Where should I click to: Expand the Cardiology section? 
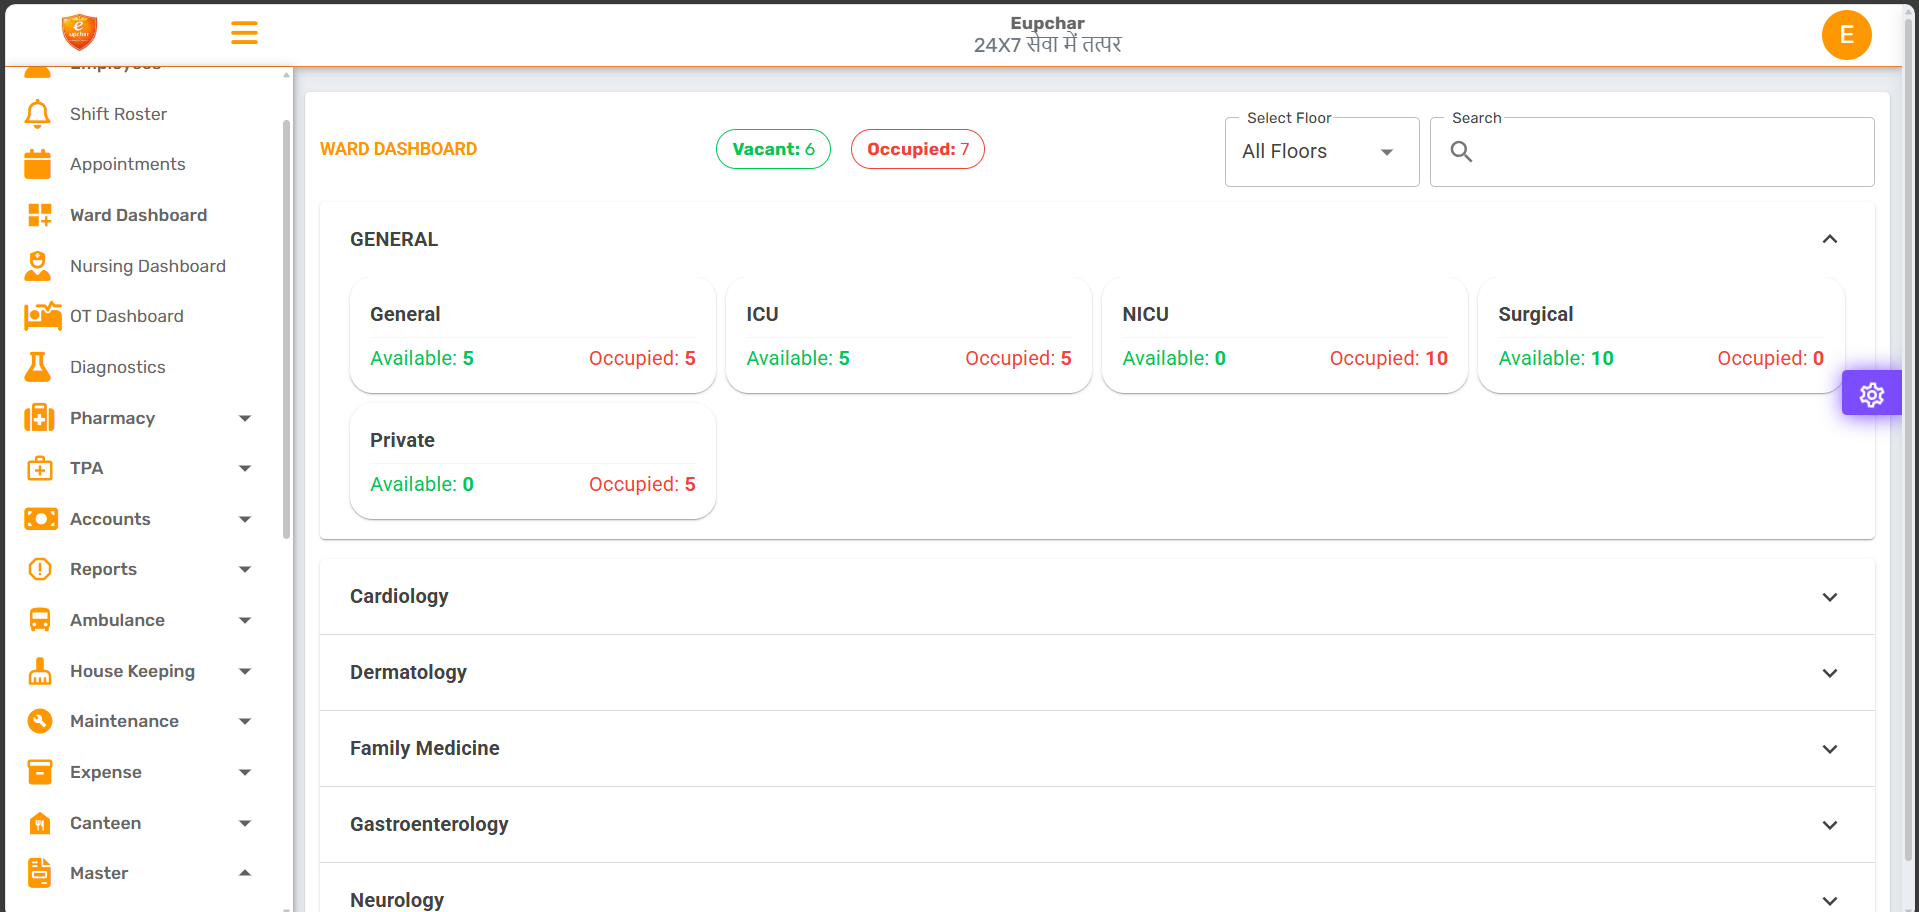(1830, 597)
